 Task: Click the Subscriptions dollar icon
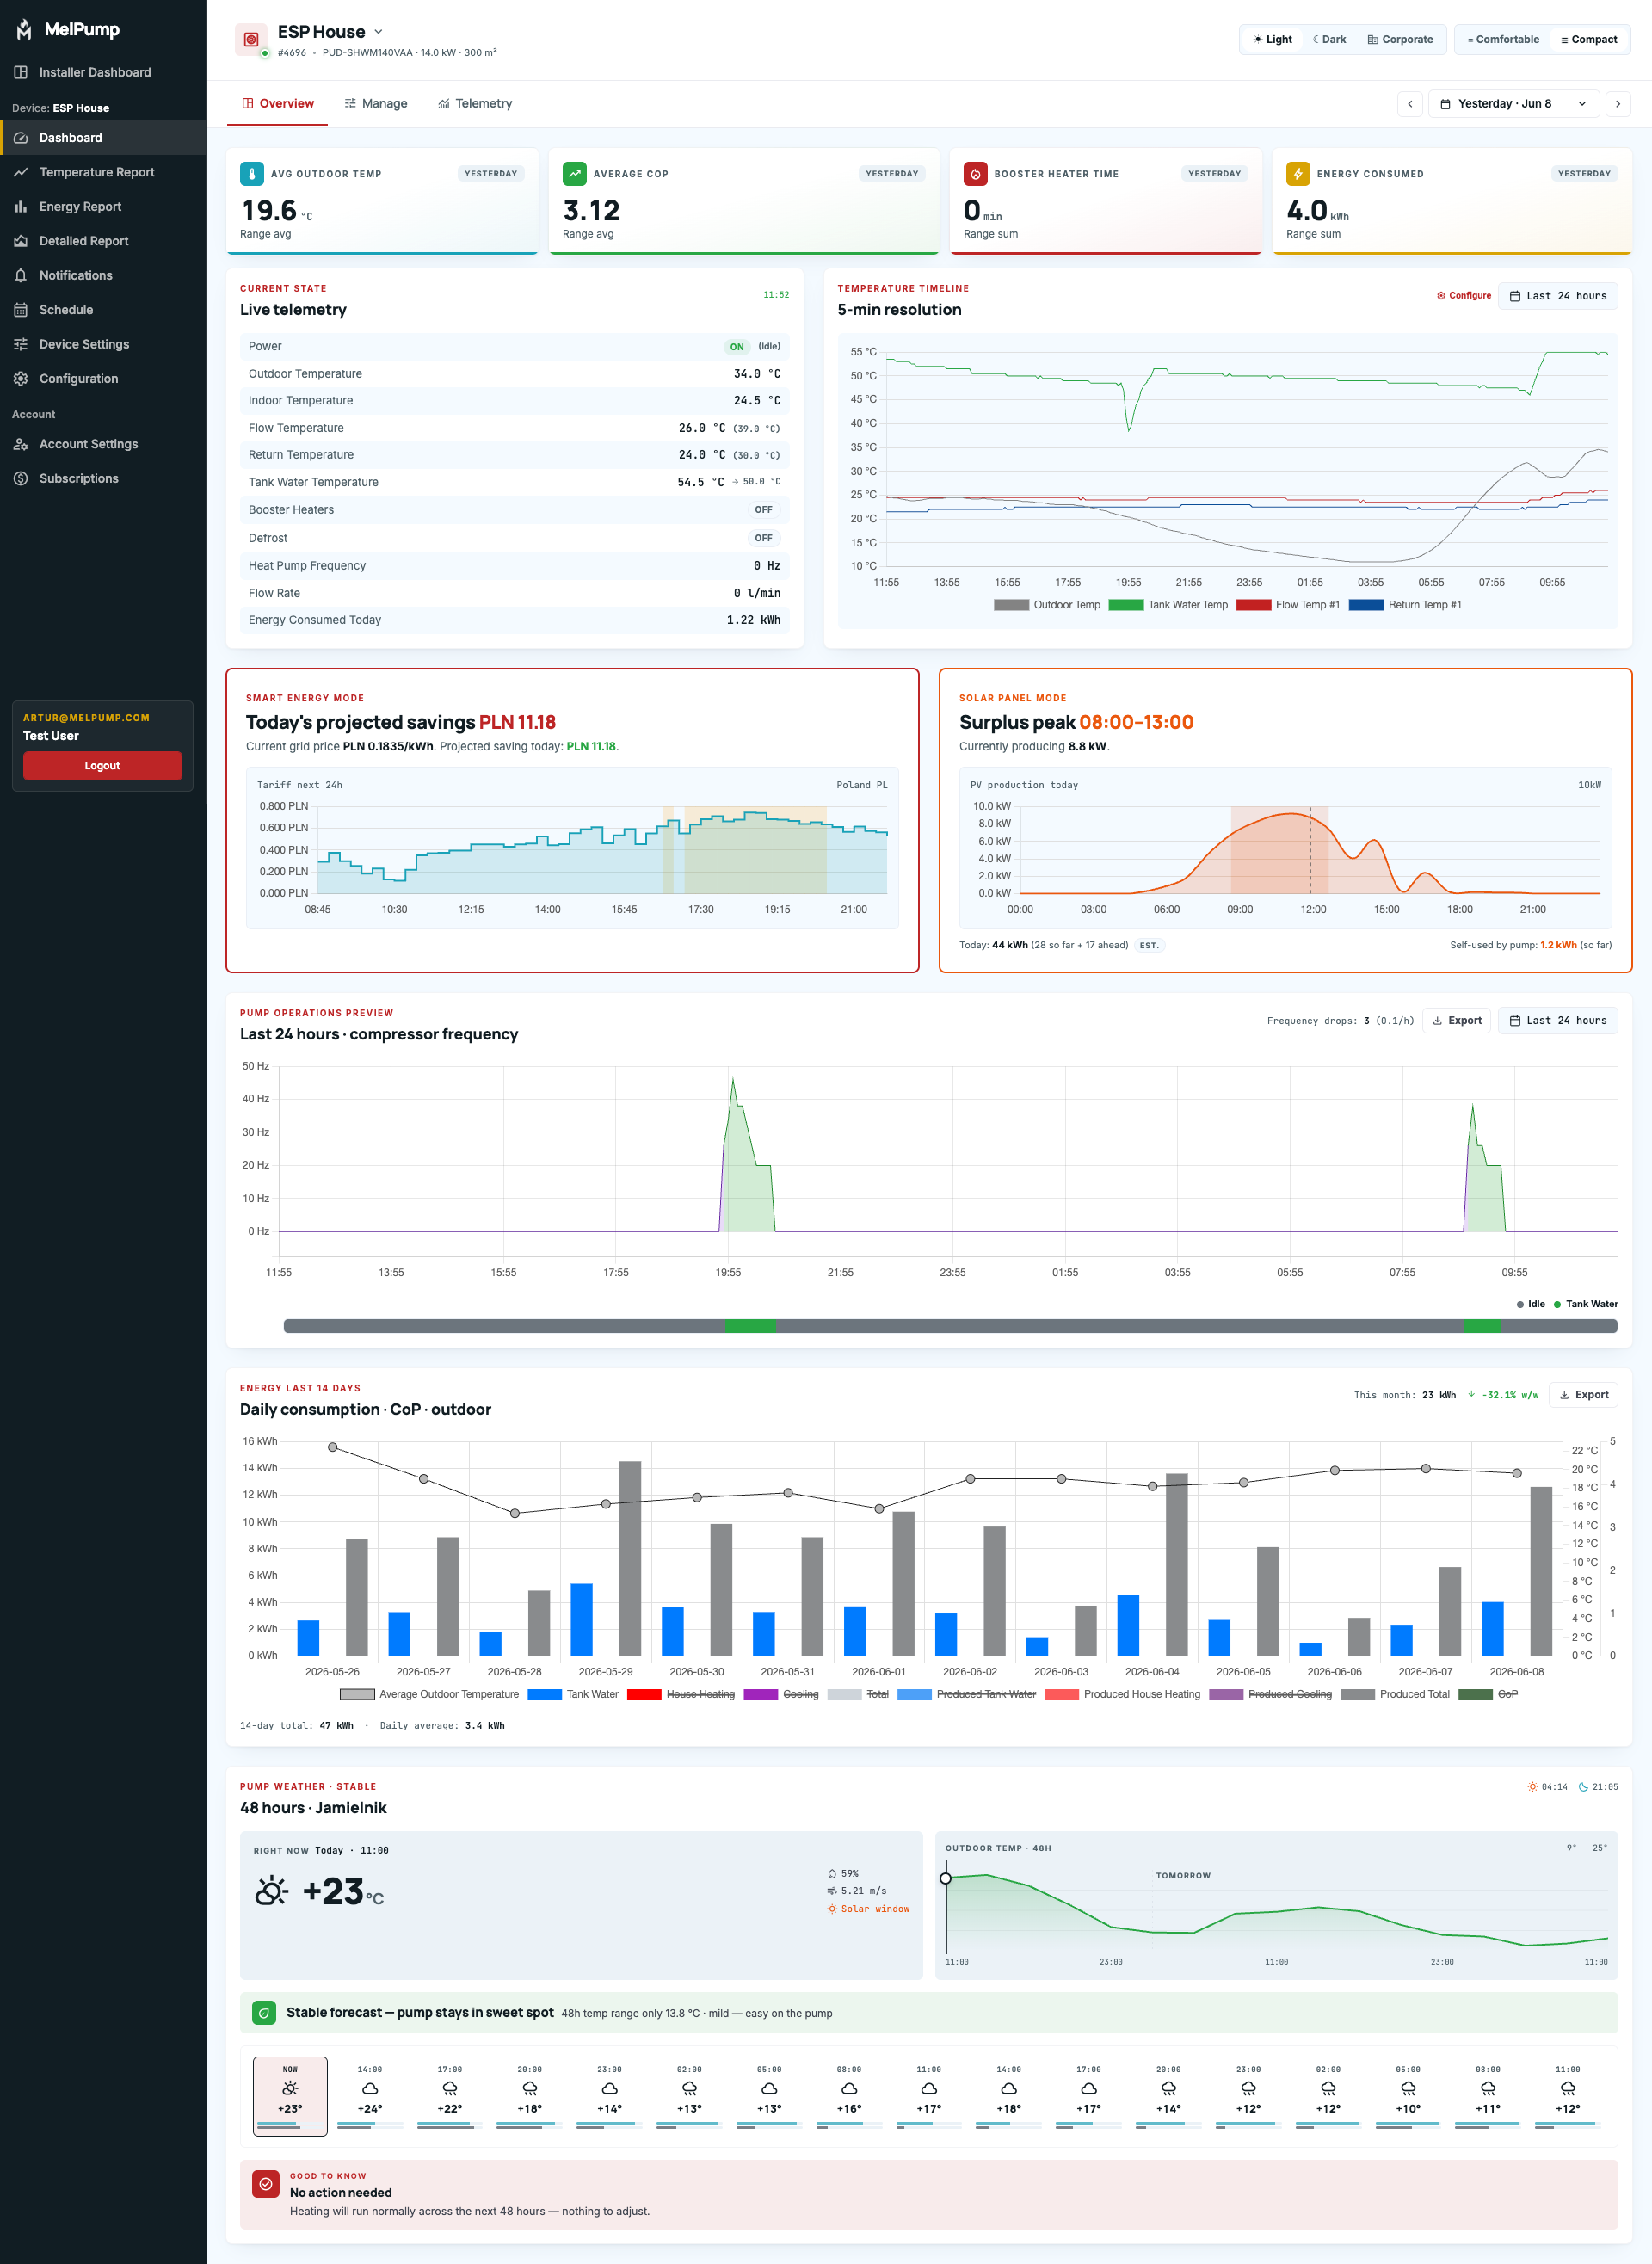coord(20,479)
